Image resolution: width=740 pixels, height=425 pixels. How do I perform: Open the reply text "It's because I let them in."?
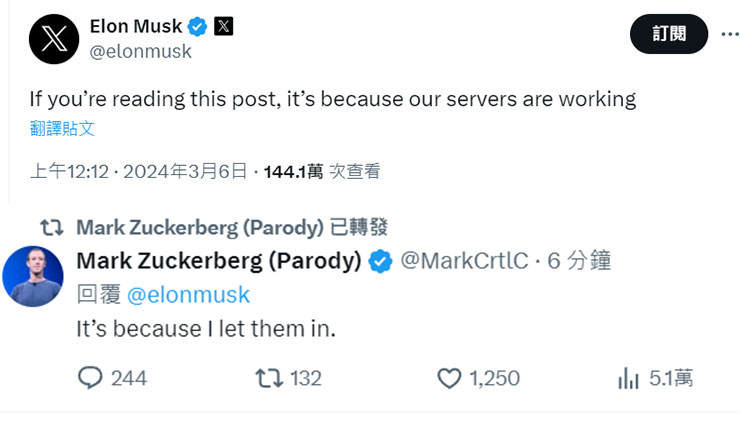[x=205, y=327]
